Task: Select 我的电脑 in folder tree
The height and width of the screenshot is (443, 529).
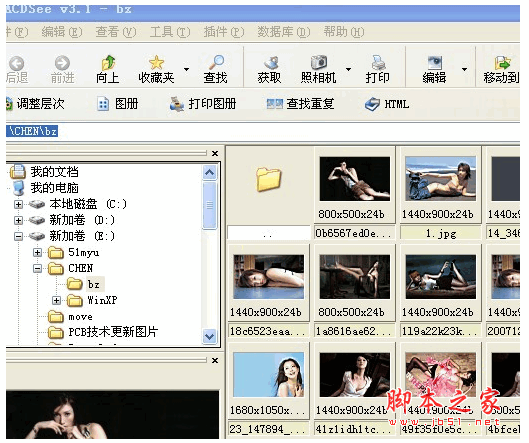Action: [54, 188]
